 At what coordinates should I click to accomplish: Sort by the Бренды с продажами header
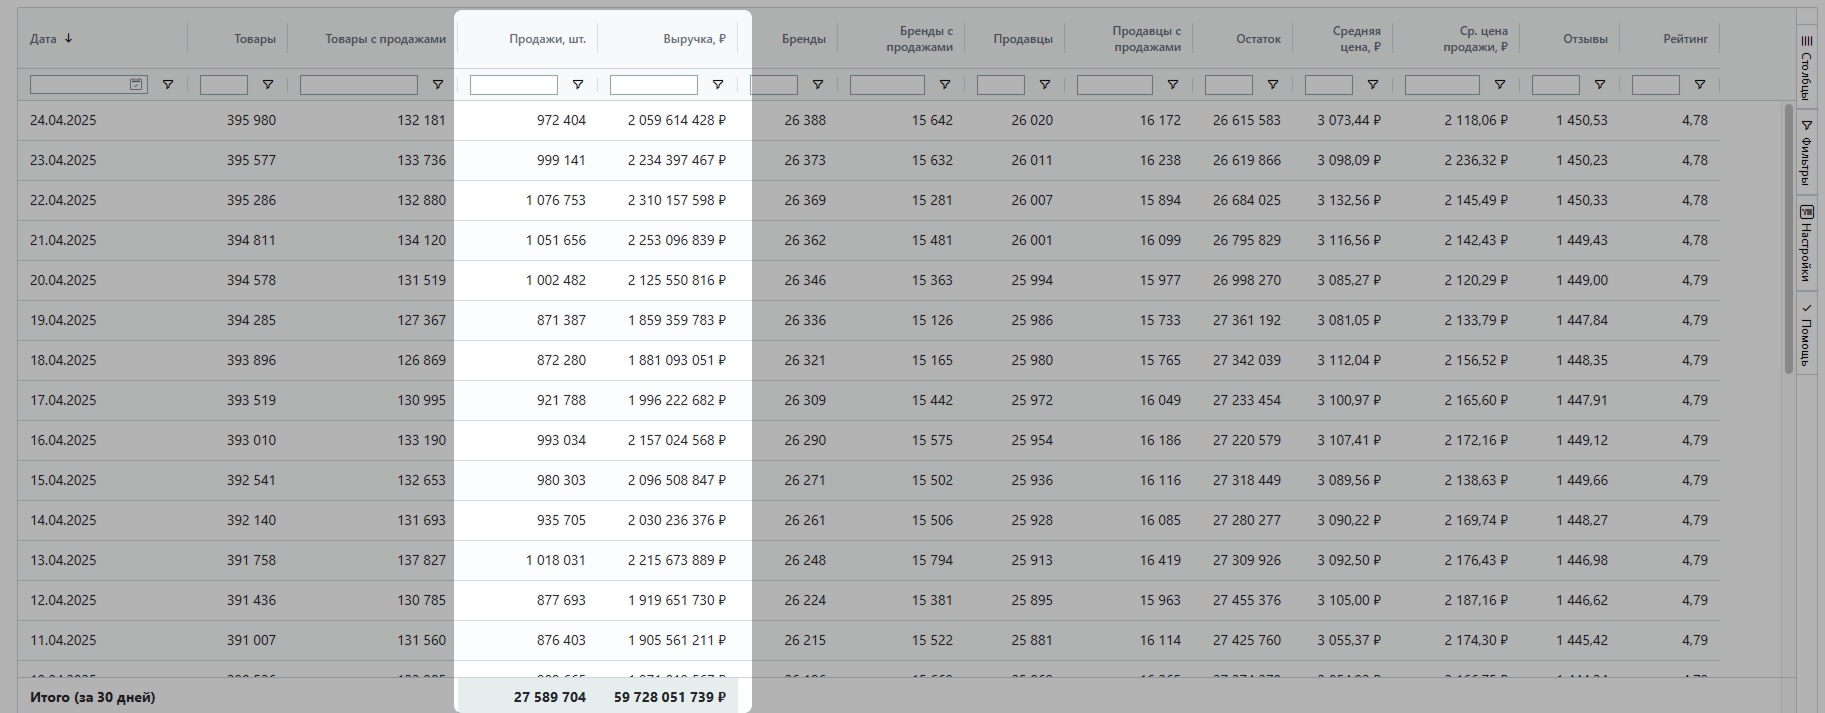coord(919,39)
